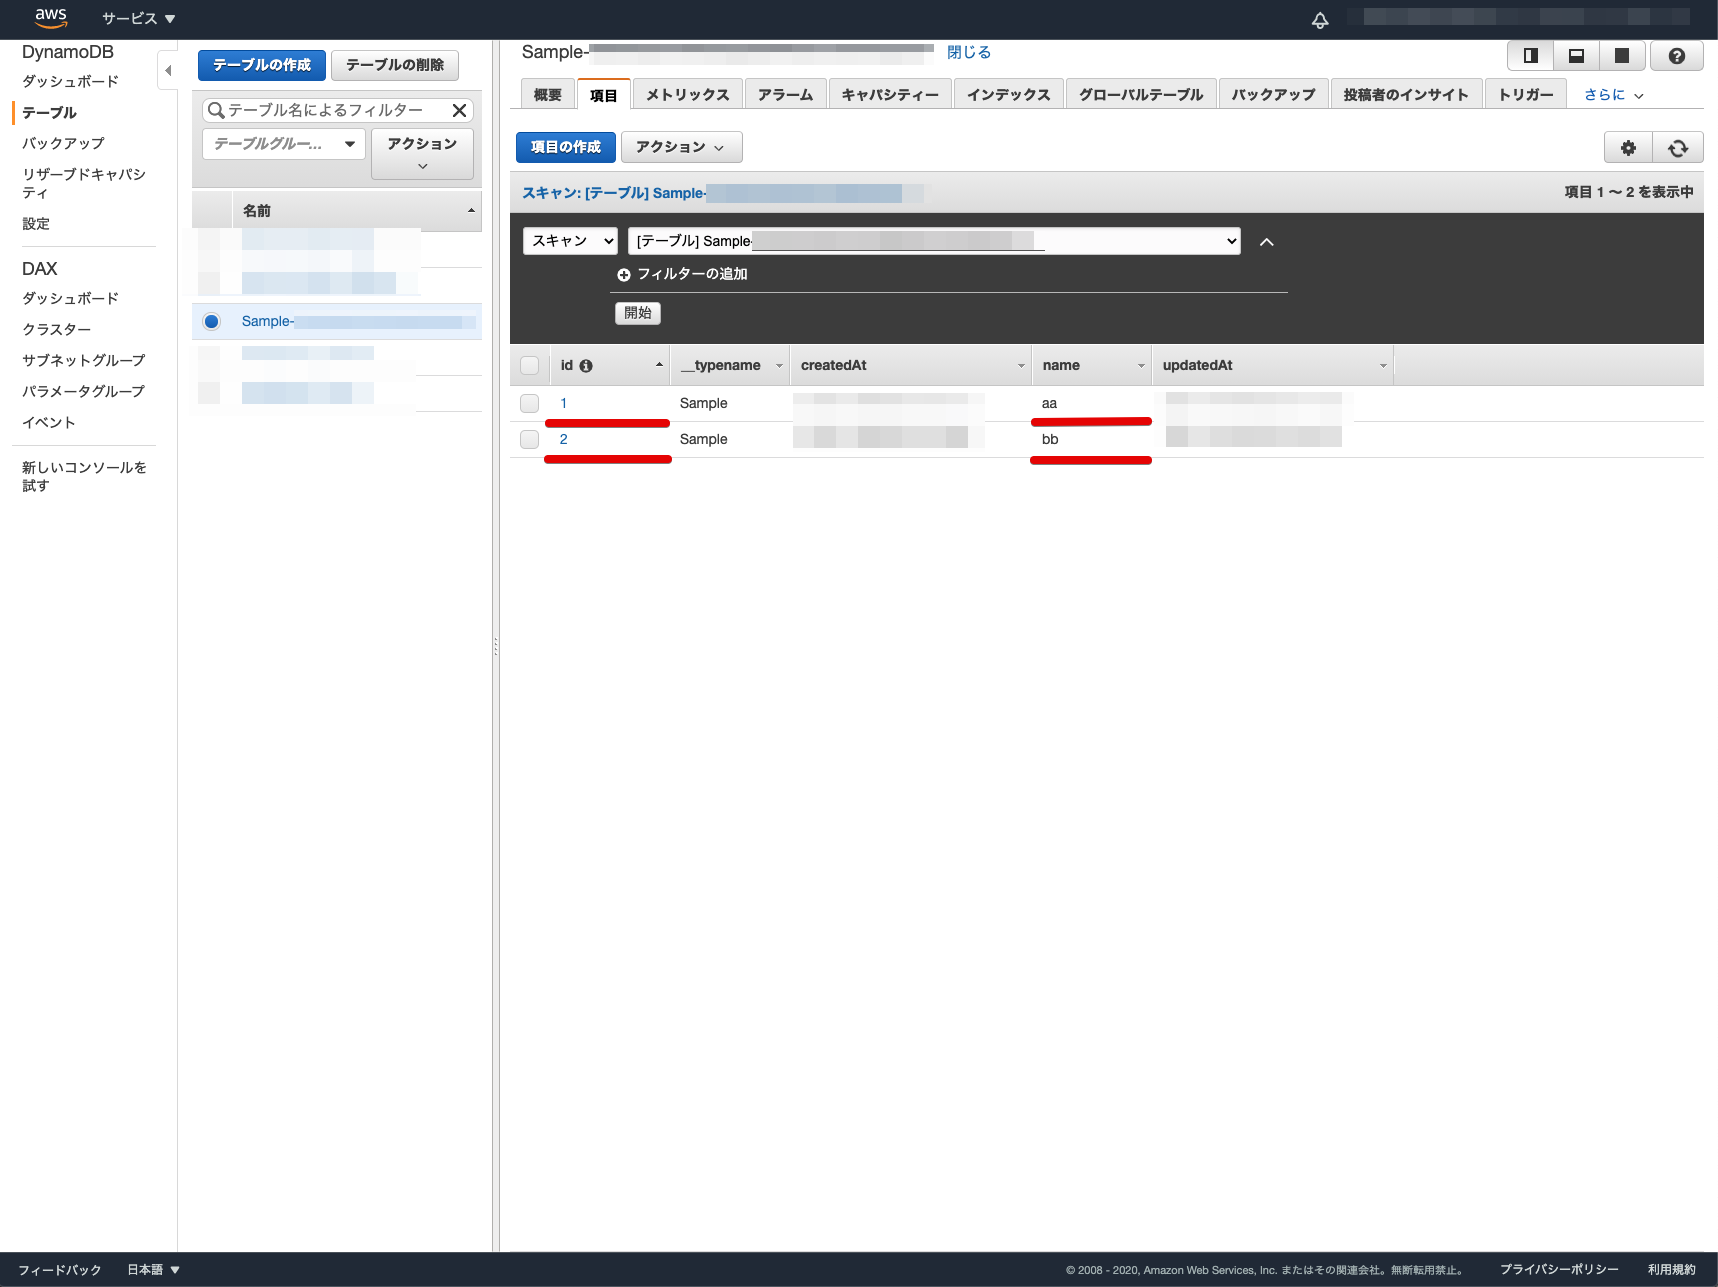Image resolution: width=1718 pixels, height=1287 pixels.
Task: Open the スキャン type dropdown
Action: point(570,241)
